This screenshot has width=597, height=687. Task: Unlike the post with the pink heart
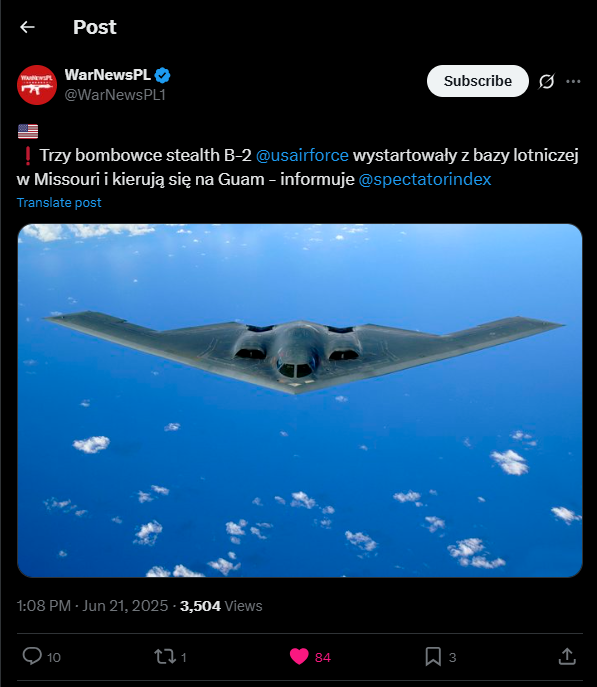click(299, 657)
